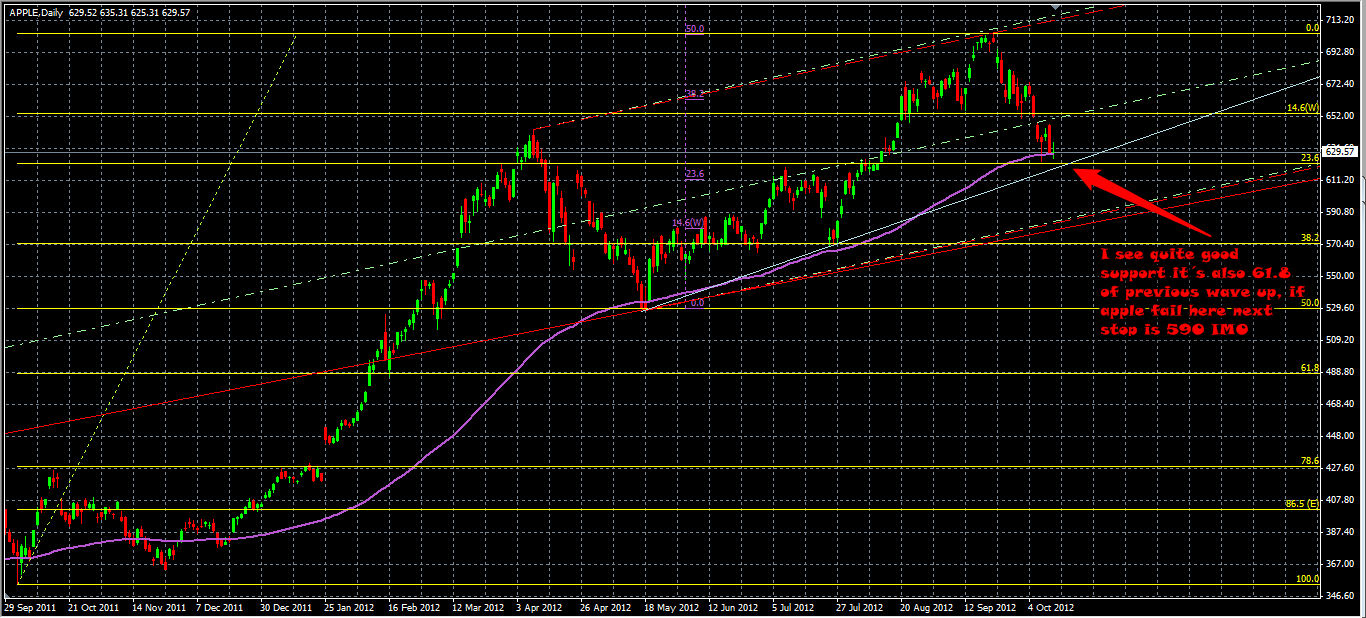
Task: Click price axis value 407.80
Action: [1339, 499]
